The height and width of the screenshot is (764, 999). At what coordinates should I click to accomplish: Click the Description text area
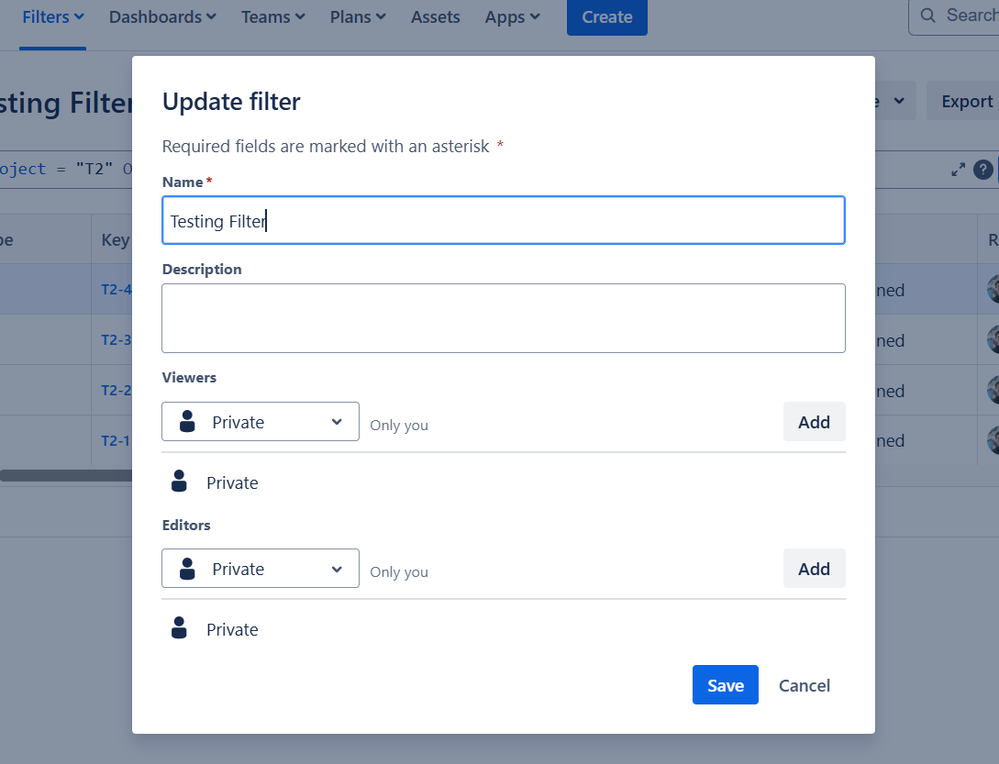pyautogui.click(x=503, y=318)
